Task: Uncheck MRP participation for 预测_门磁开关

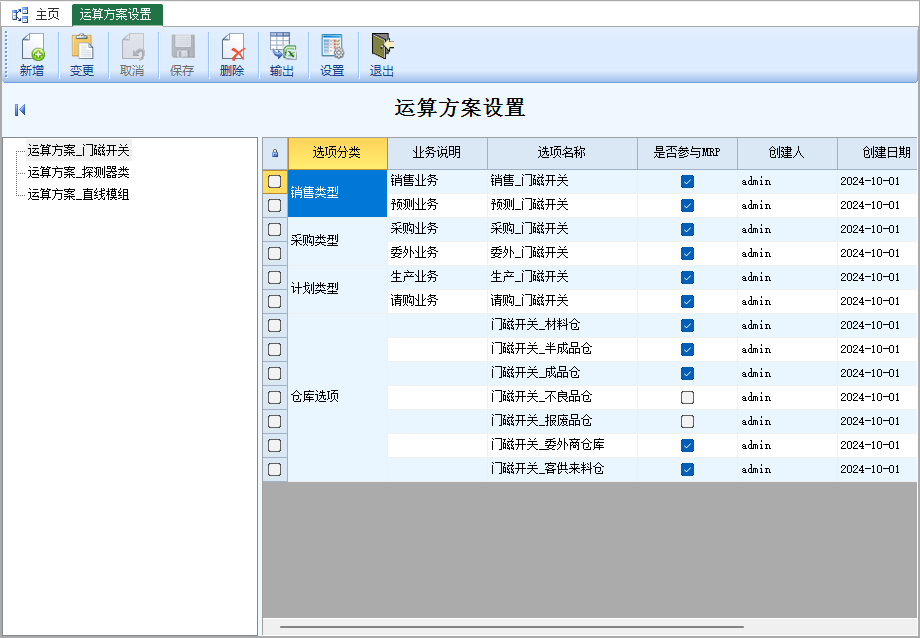Action: (688, 205)
